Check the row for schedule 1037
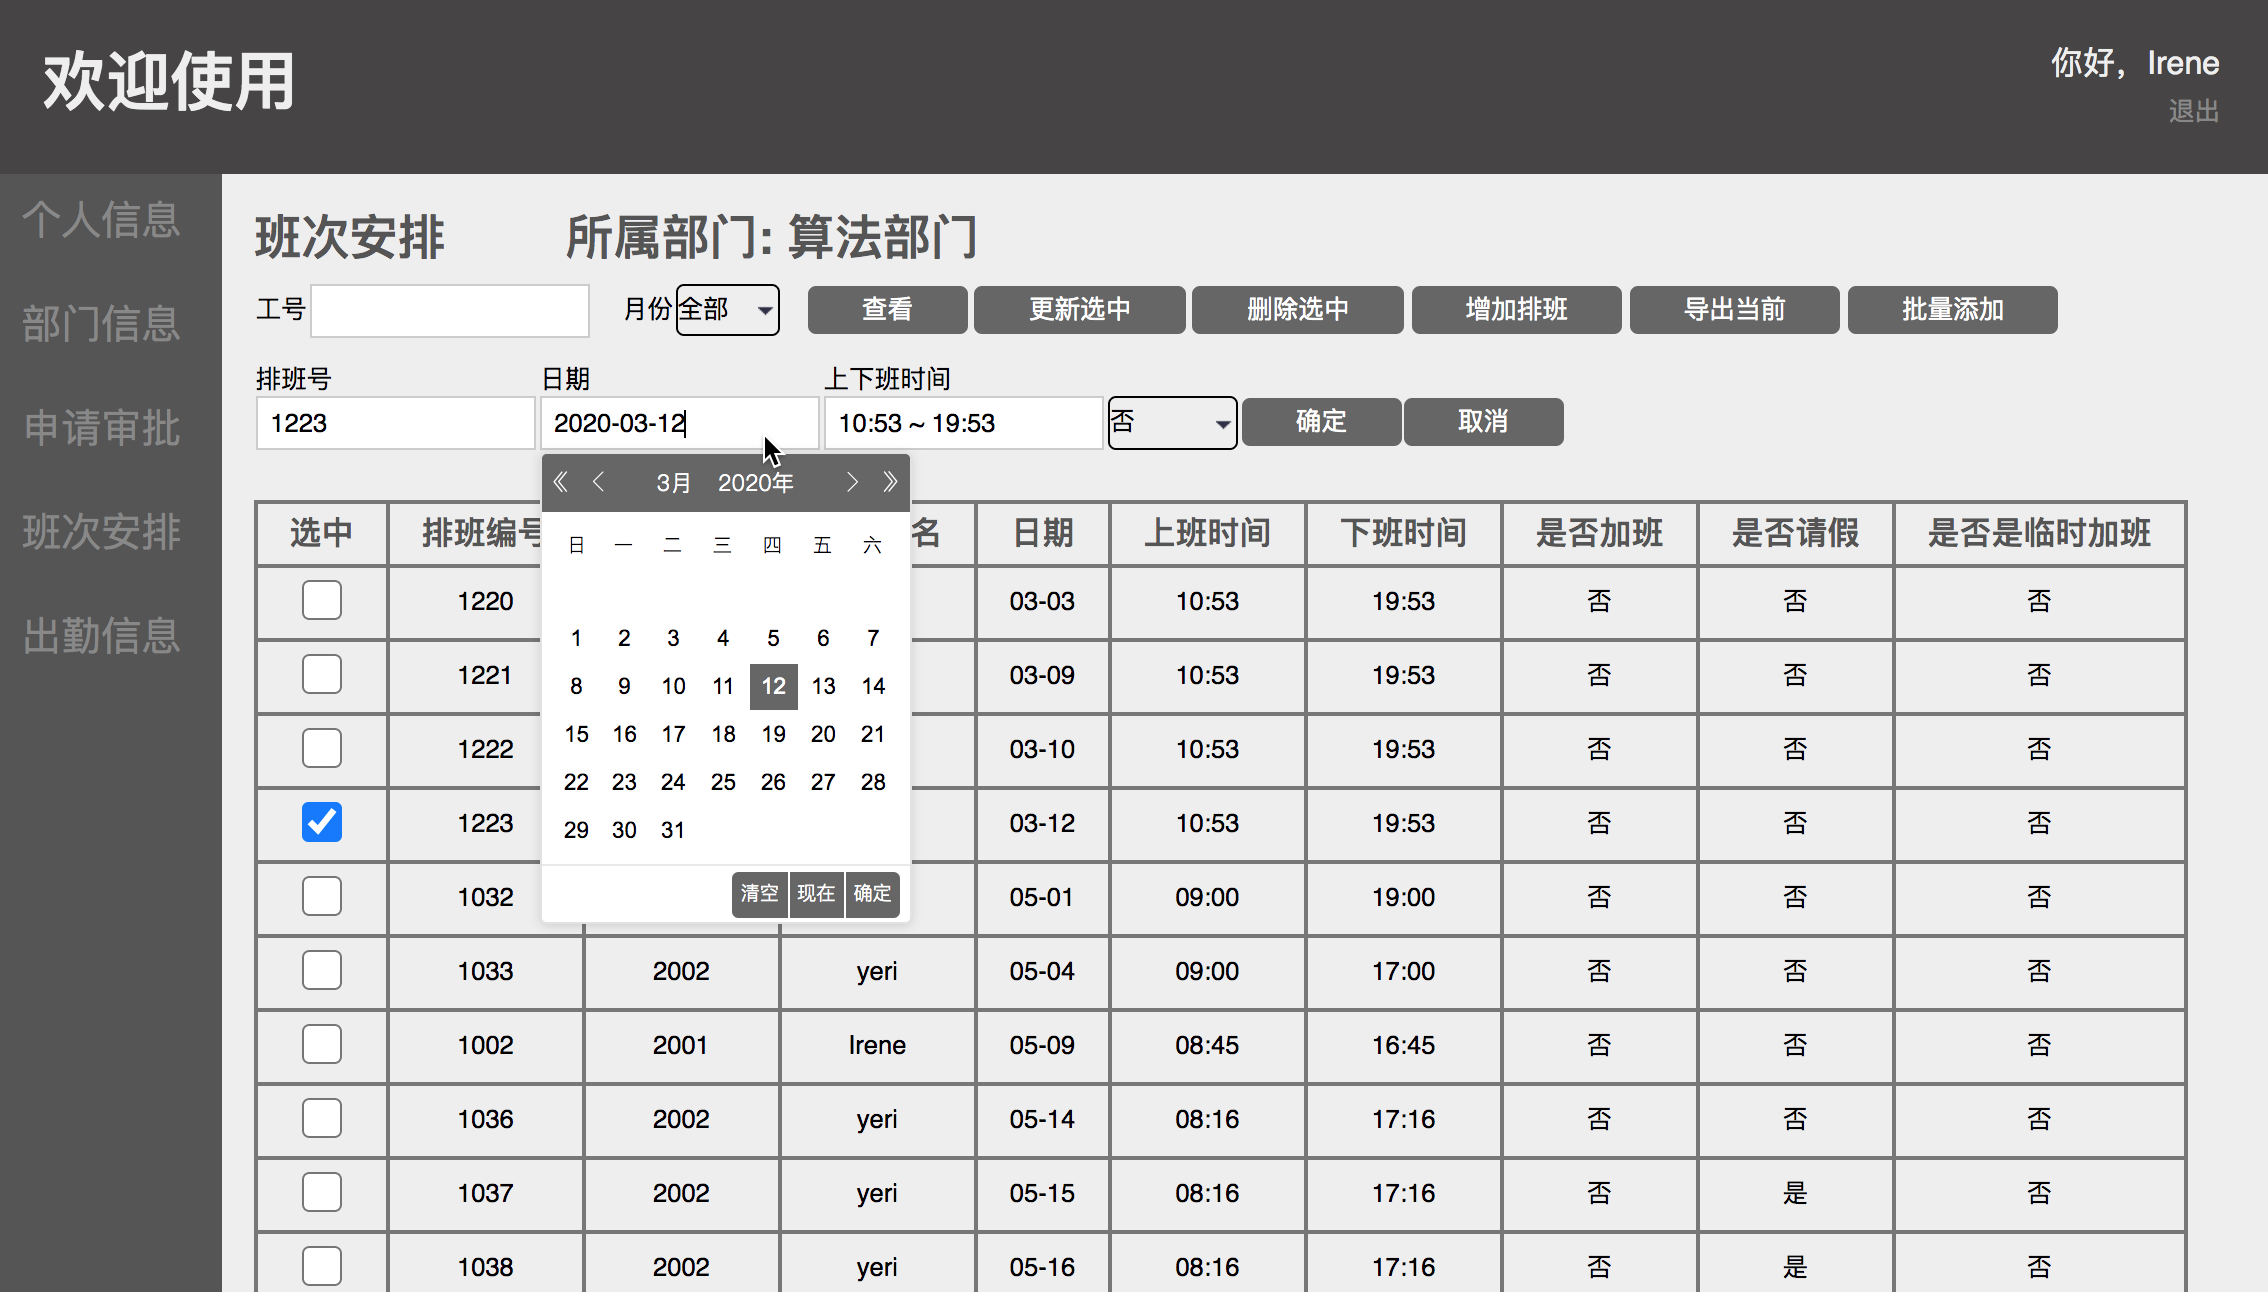2268x1292 pixels. click(321, 1192)
